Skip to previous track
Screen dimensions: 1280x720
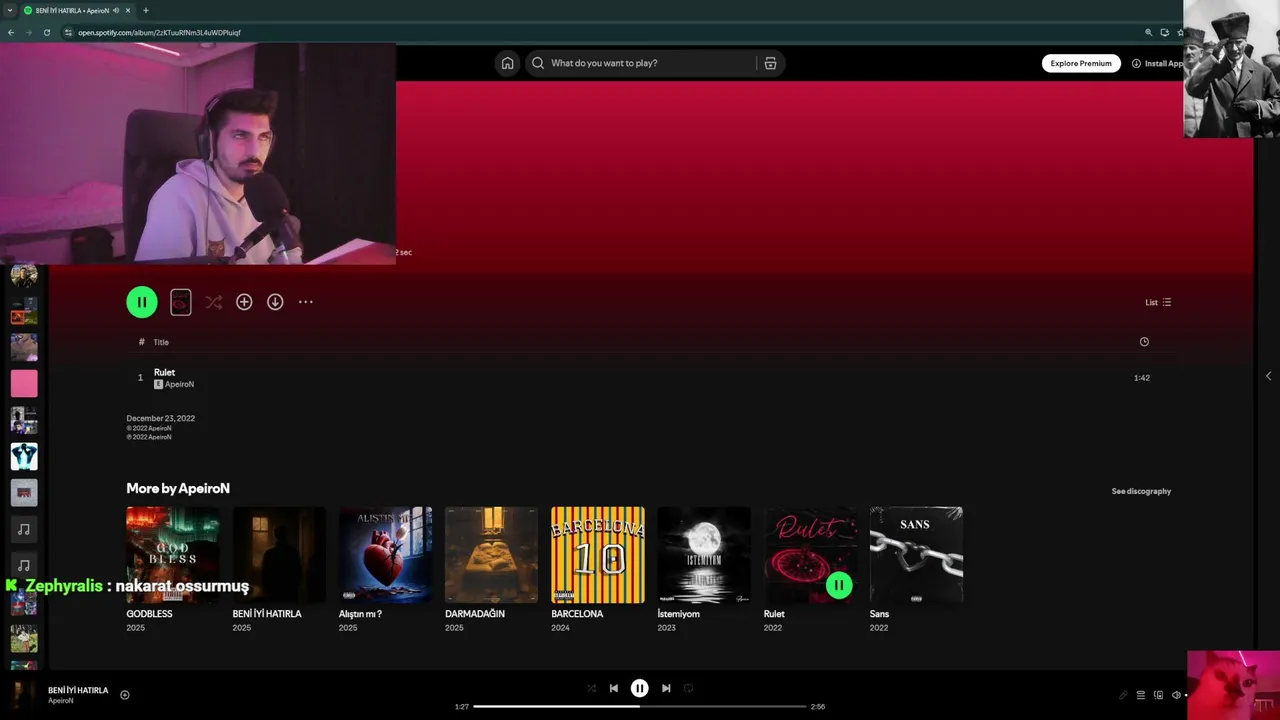(x=613, y=688)
